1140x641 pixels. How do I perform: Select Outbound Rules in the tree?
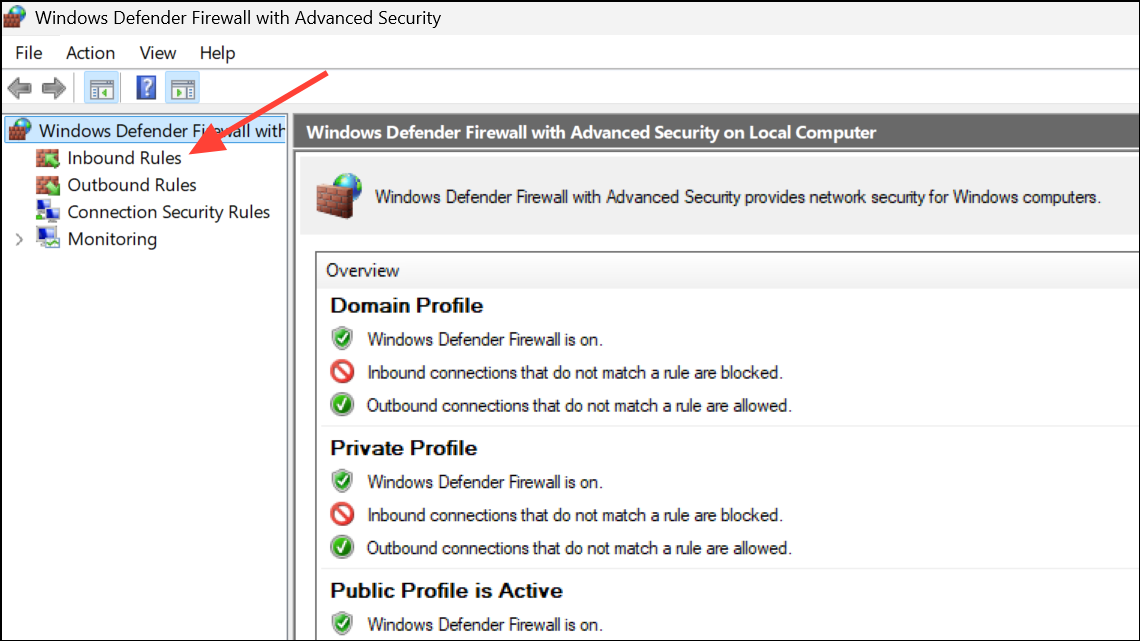132,185
